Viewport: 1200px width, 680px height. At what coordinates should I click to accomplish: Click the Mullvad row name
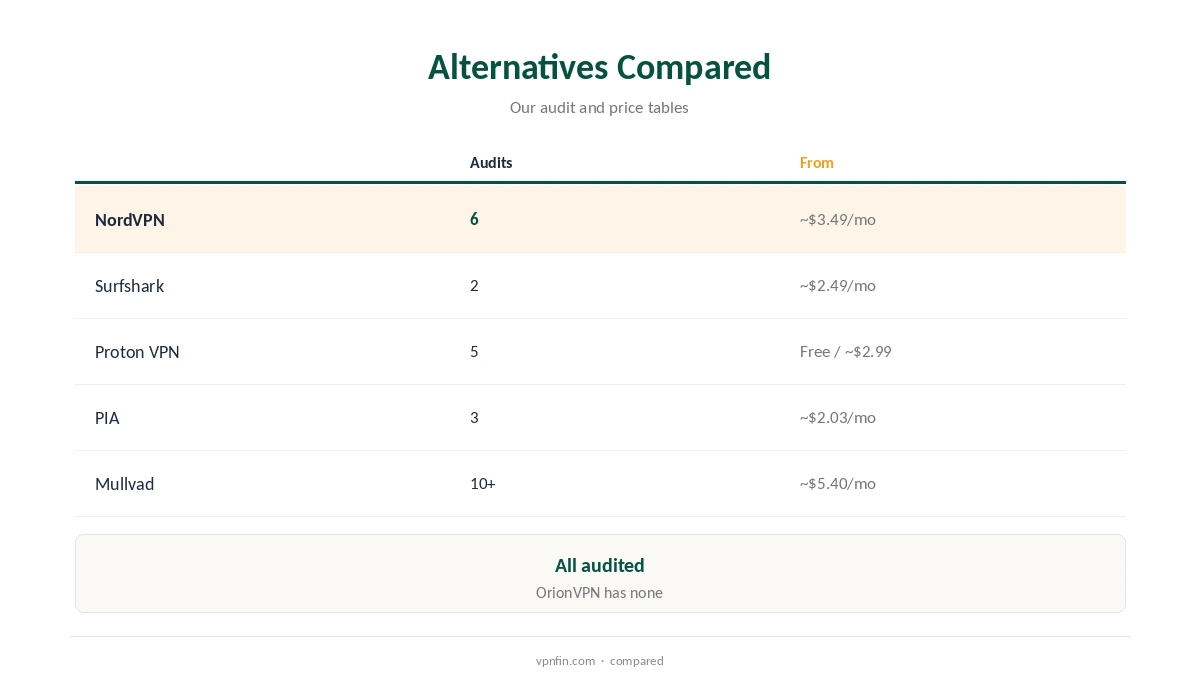pyautogui.click(x=125, y=484)
